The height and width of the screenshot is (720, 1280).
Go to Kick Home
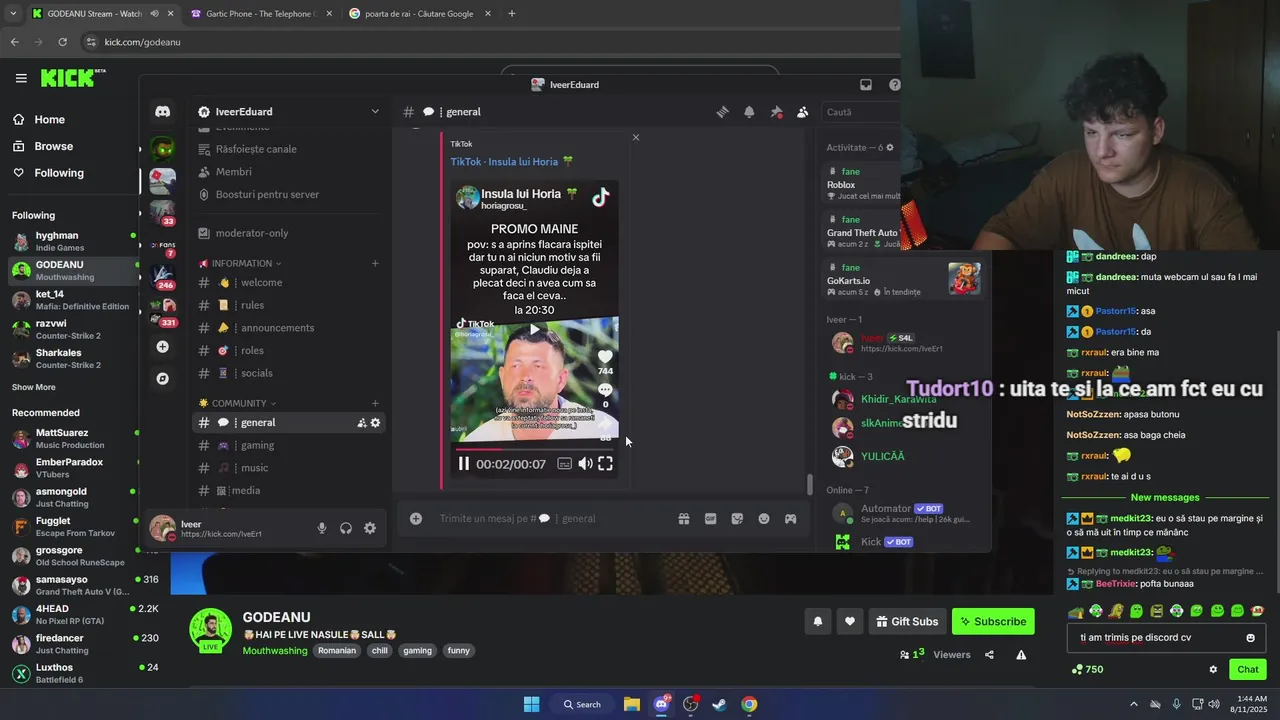pyautogui.click(x=40, y=119)
